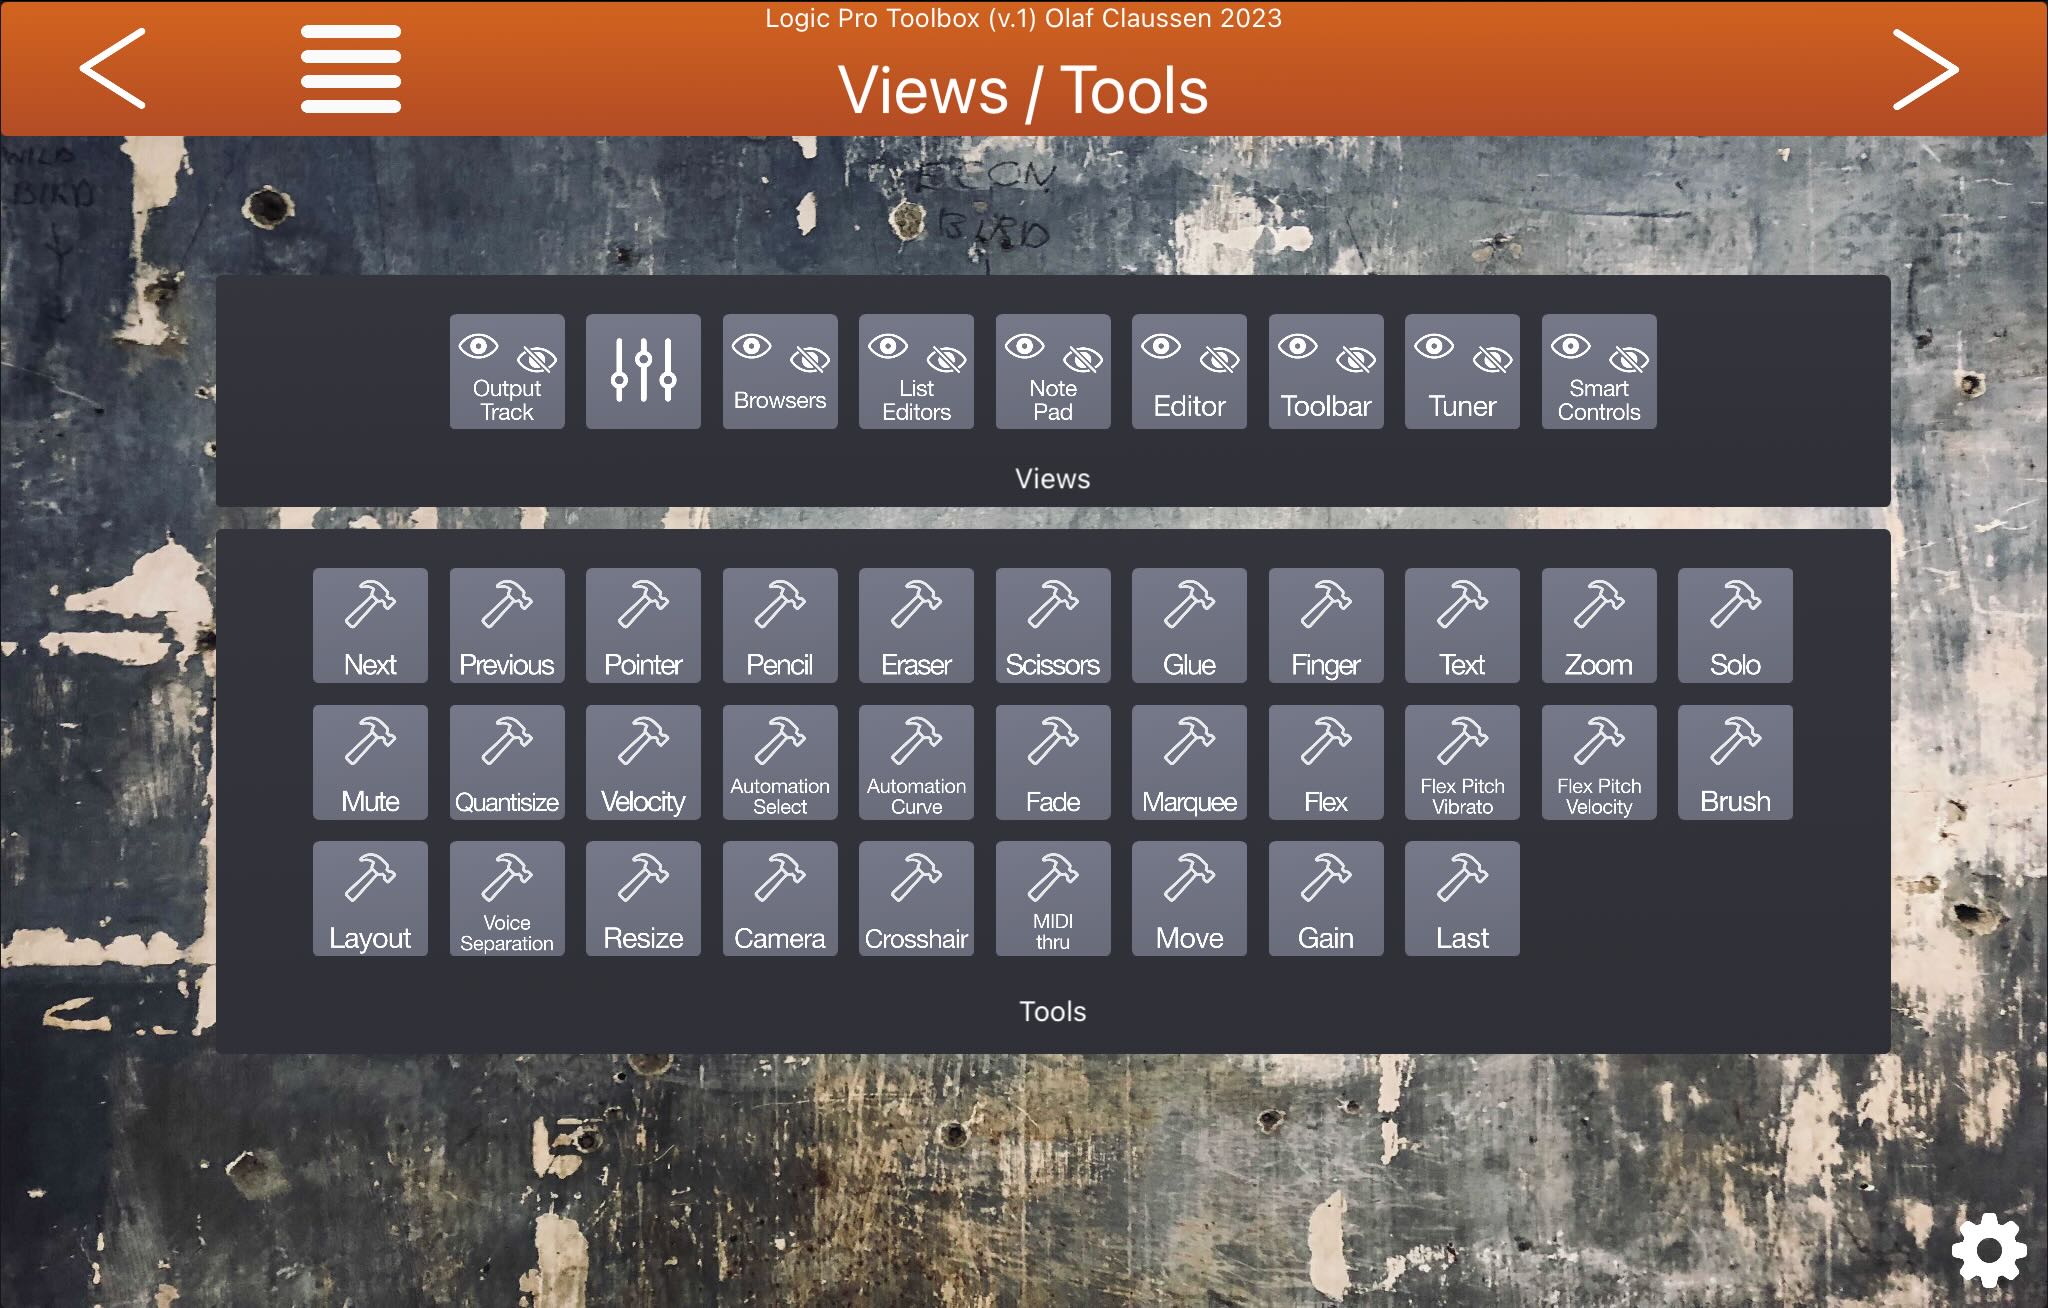Screen dimensions: 2048x1308
Task: Choose the MIDI thru tool
Action: coord(1053,899)
